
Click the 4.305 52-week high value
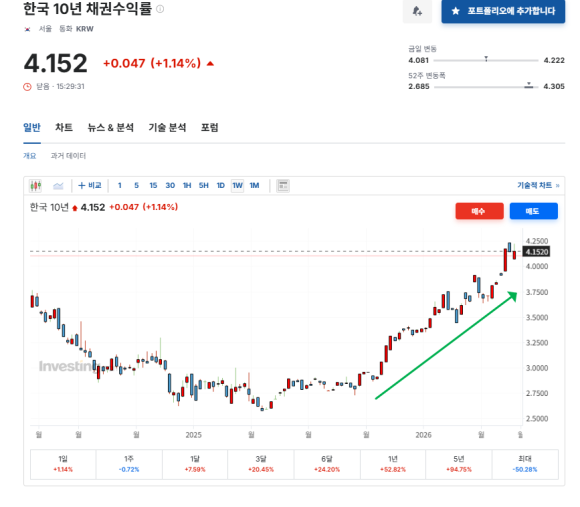click(554, 87)
